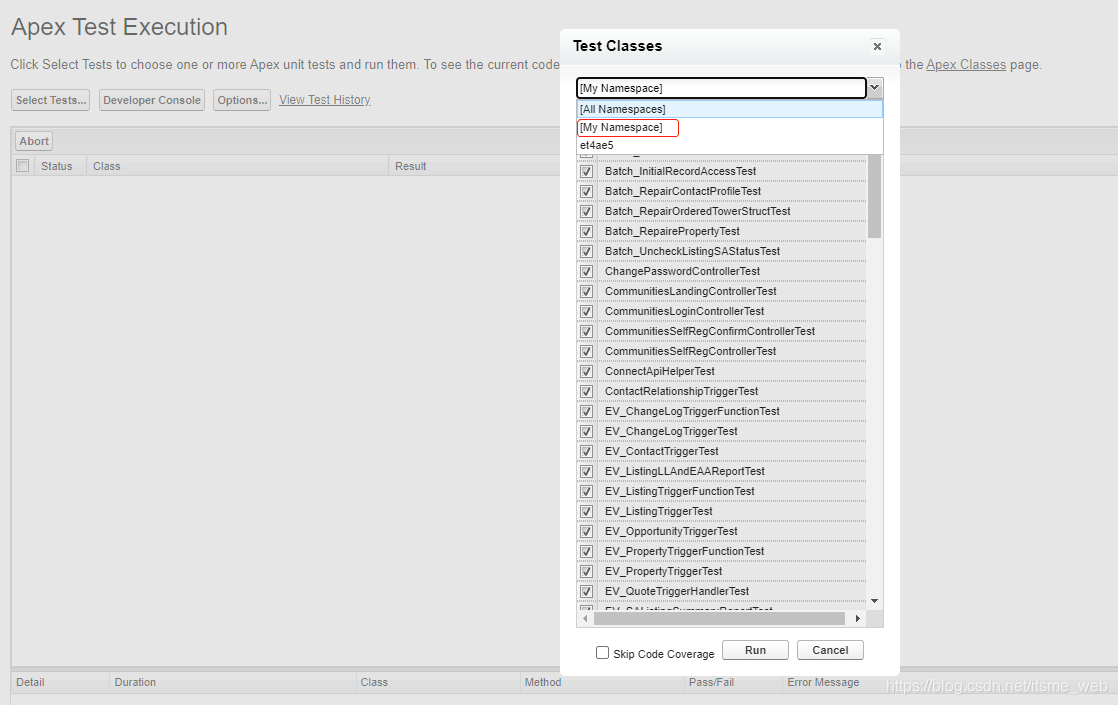Uncheck CommunitiesSelfRegConfirmControllerTest checkbox
Image resolution: width=1118 pixels, height=705 pixels.
click(x=586, y=331)
